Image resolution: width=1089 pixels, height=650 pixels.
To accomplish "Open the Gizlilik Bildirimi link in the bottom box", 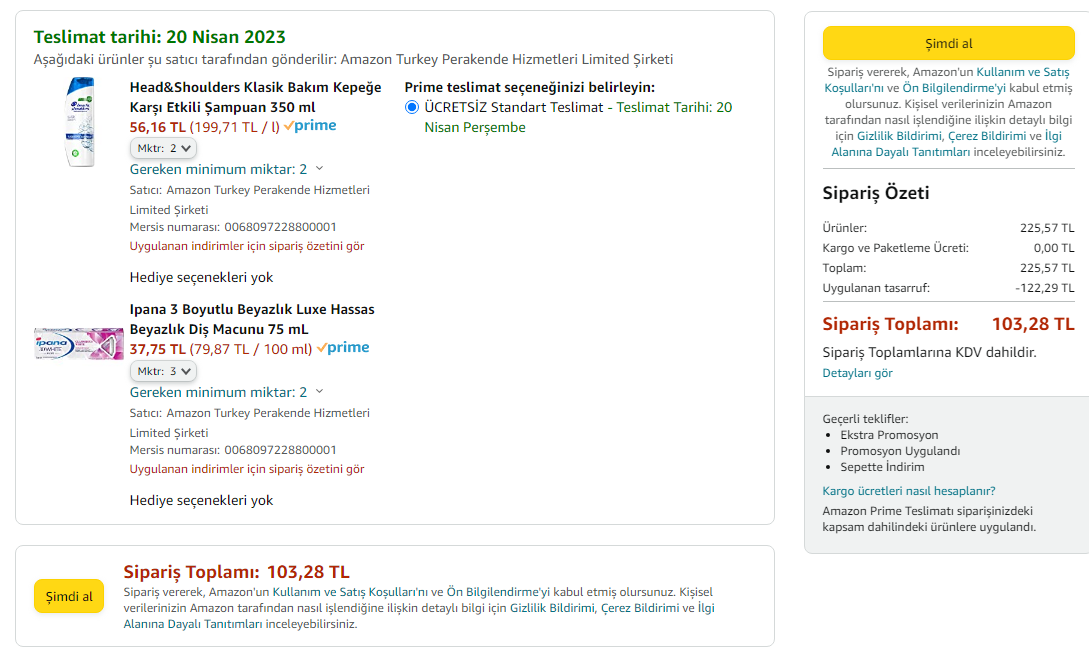I will 552,608.
